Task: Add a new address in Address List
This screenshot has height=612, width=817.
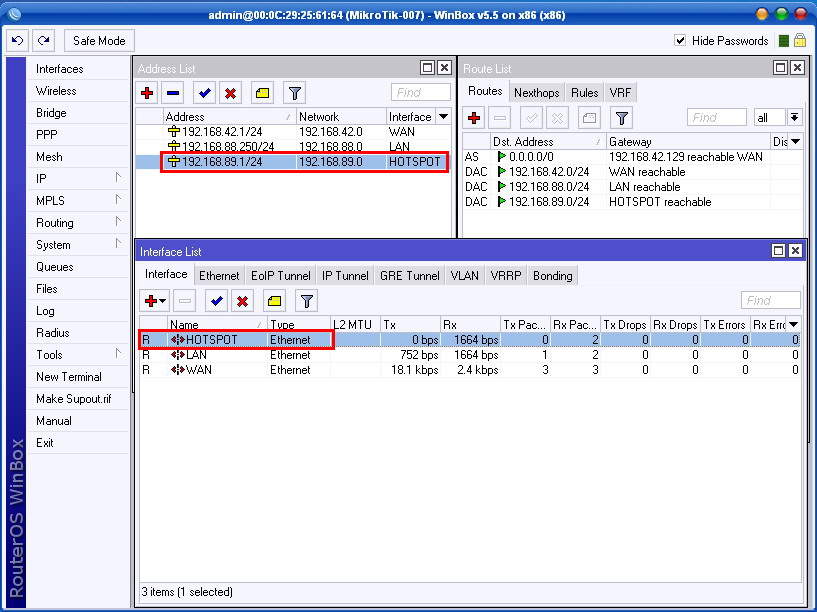Action: [x=147, y=93]
